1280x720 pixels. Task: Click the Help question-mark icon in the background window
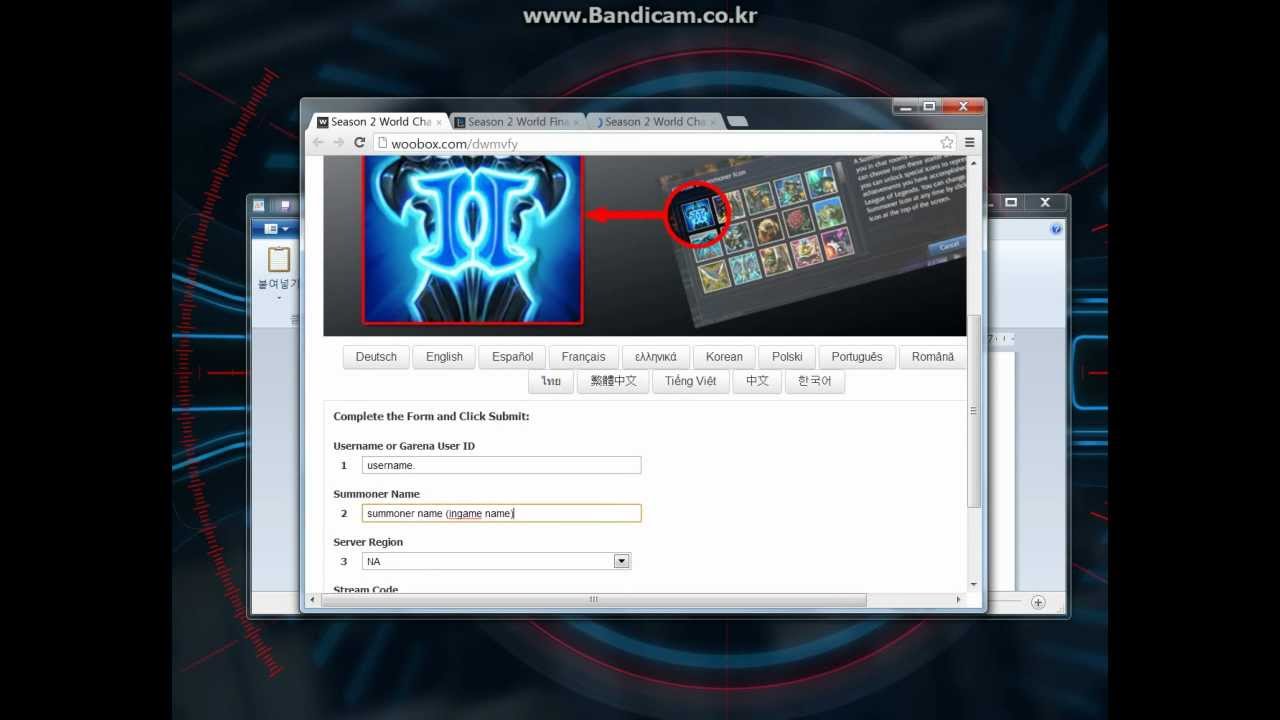tap(1056, 228)
